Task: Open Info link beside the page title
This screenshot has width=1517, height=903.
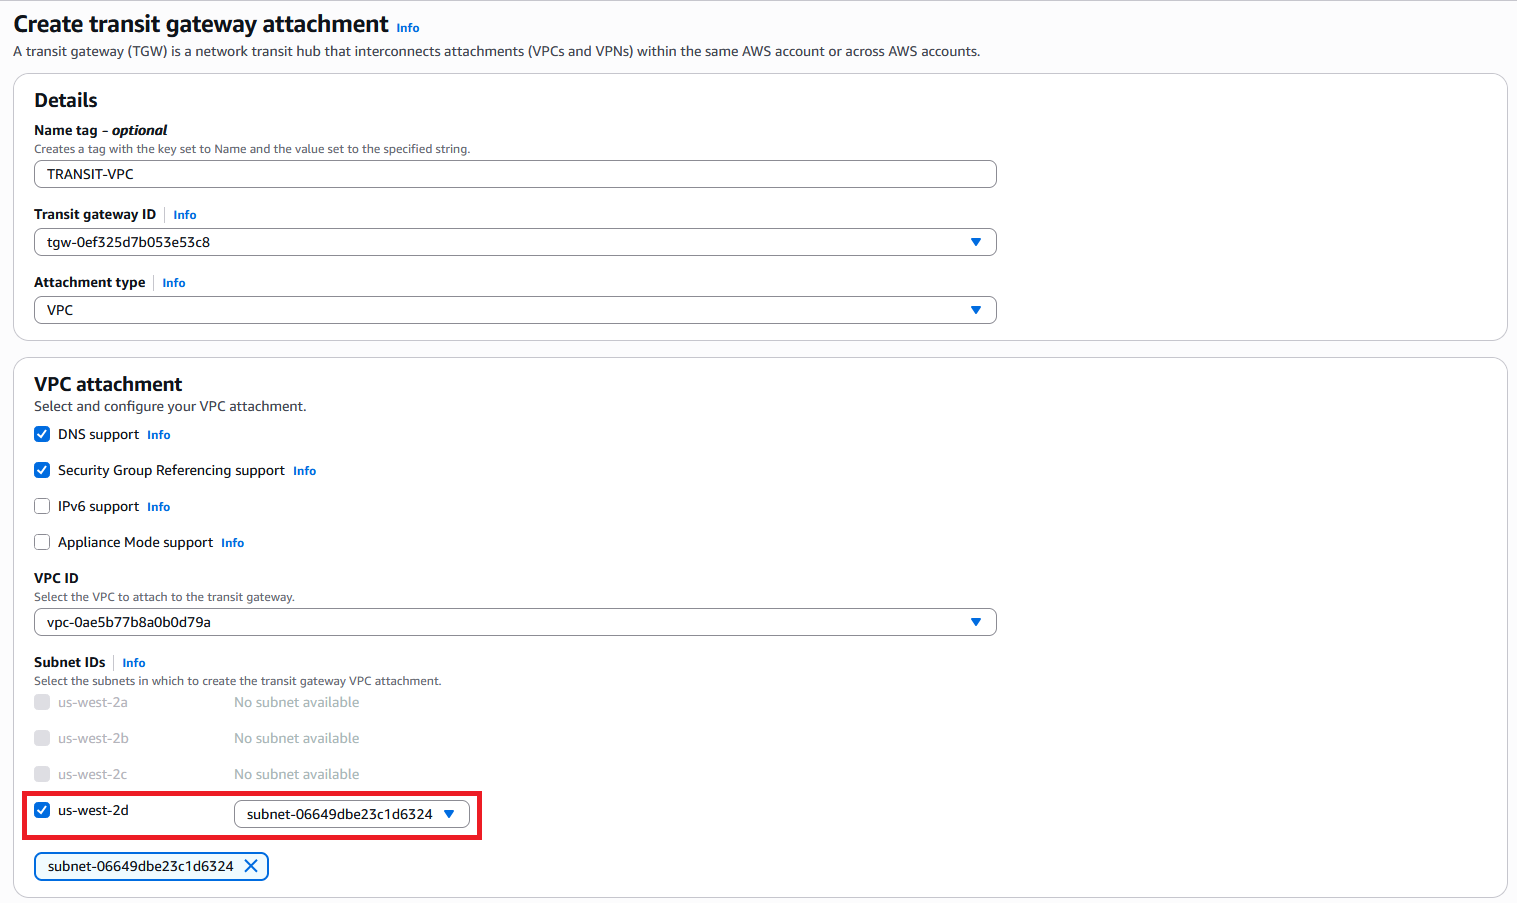Action: click(408, 28)
